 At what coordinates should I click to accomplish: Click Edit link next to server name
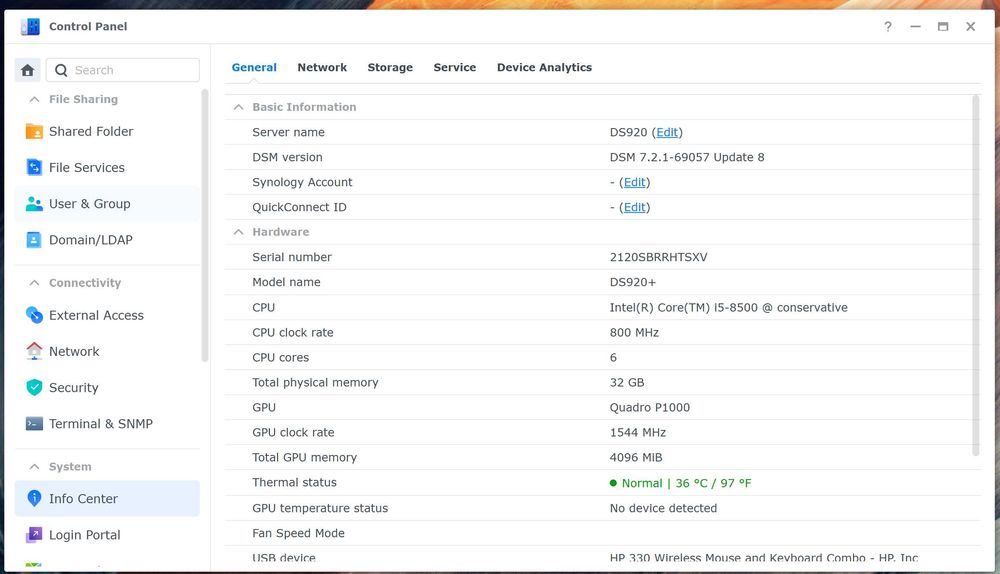[x=667, y=132]
